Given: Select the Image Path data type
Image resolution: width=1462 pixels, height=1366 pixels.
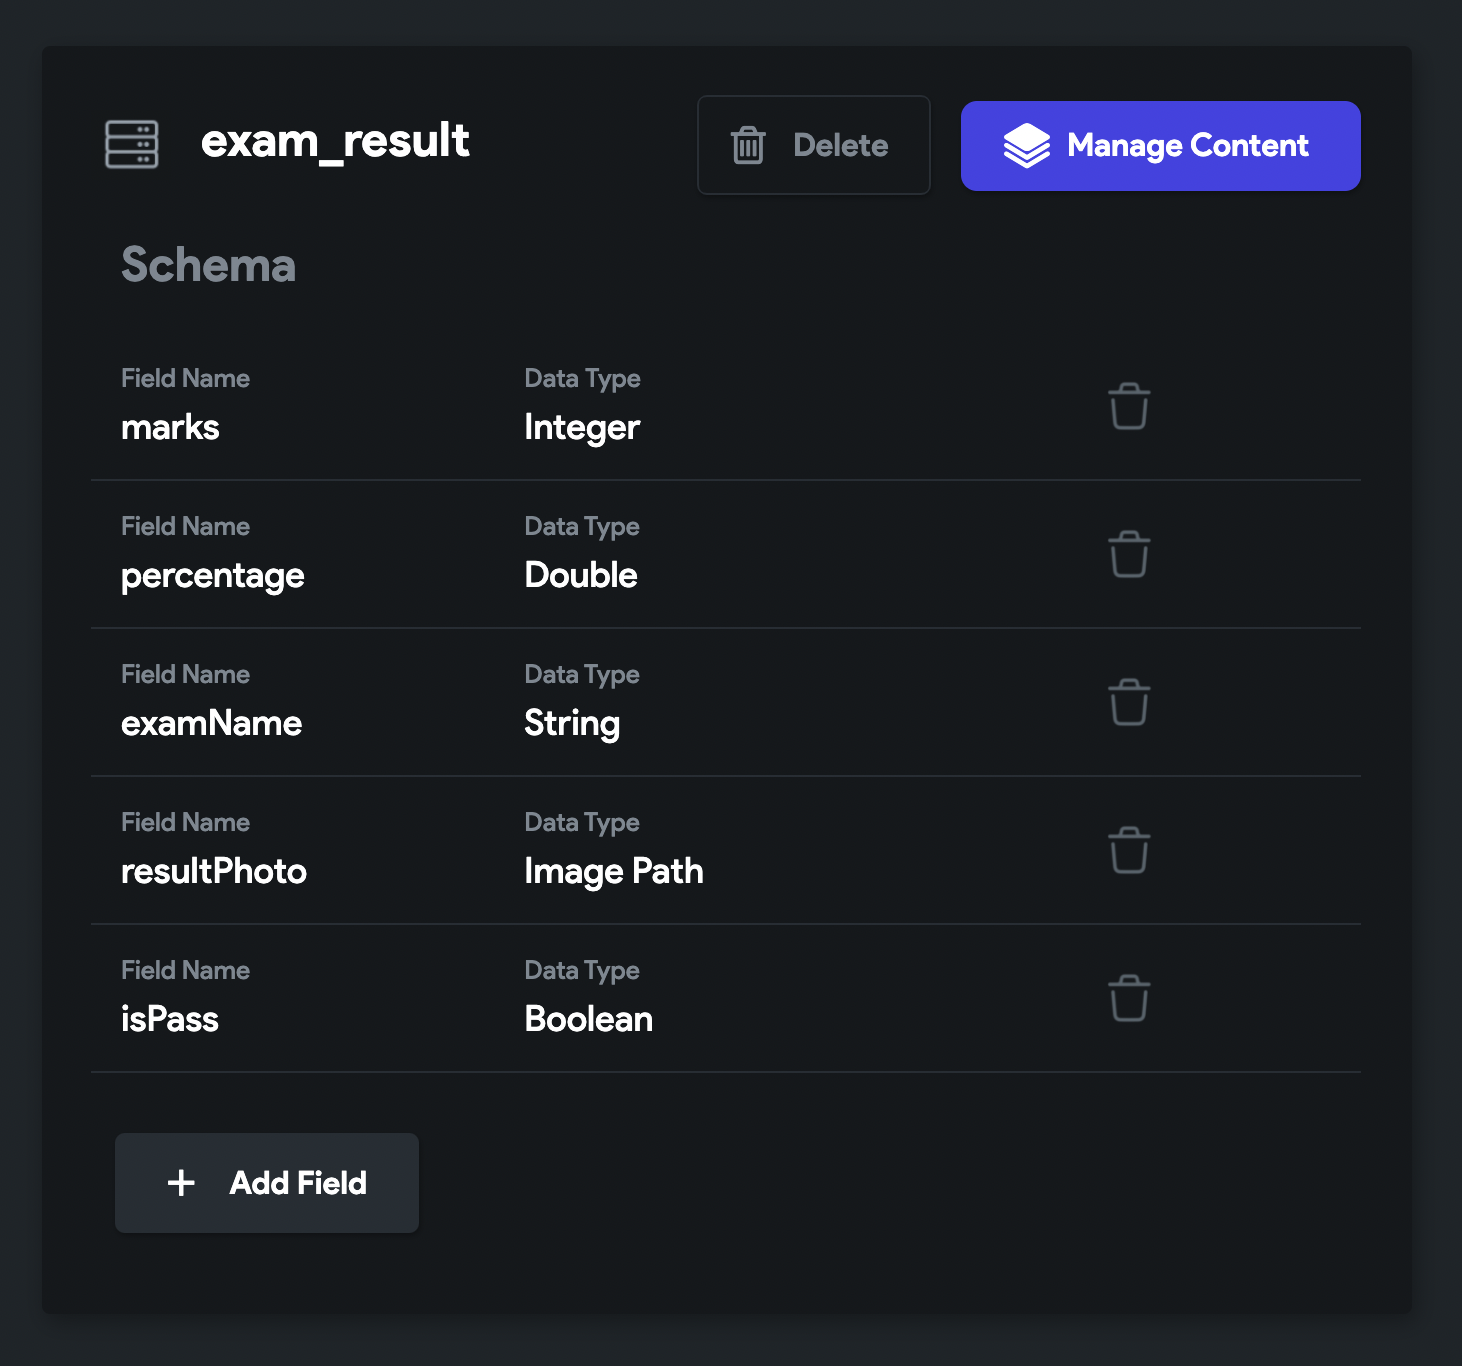Looking at the screenshot, I should [614, 872].
